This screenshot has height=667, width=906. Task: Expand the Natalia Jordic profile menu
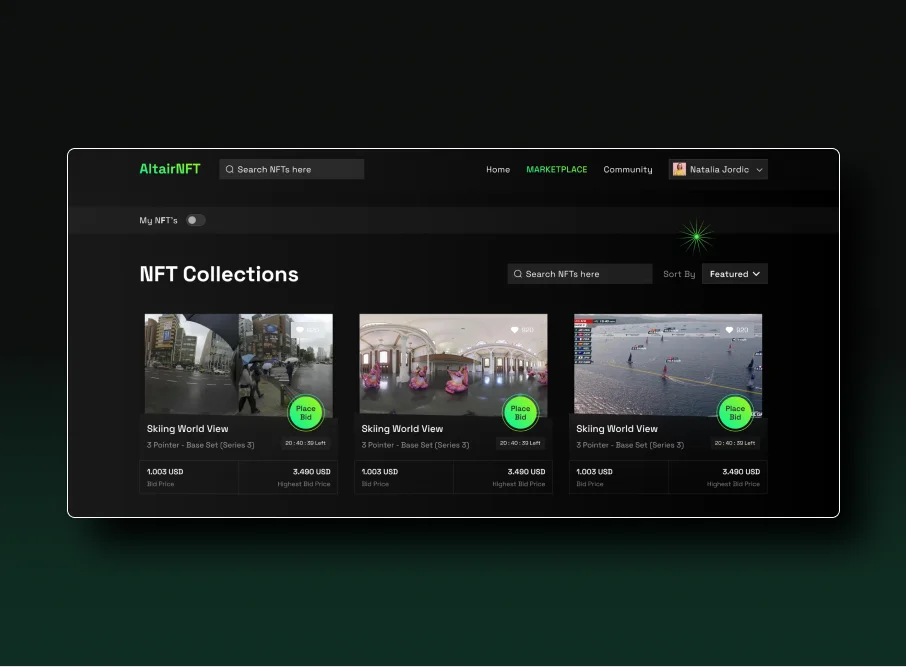click(759, 169)
